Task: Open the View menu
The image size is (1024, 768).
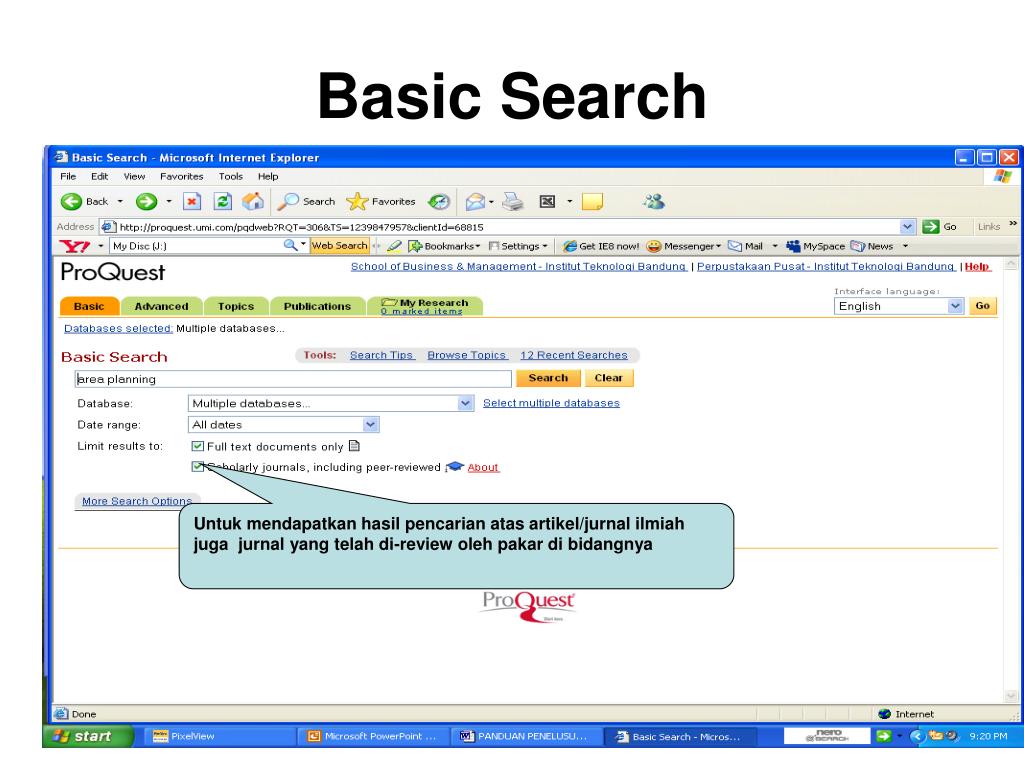Action: coord(135,176)
